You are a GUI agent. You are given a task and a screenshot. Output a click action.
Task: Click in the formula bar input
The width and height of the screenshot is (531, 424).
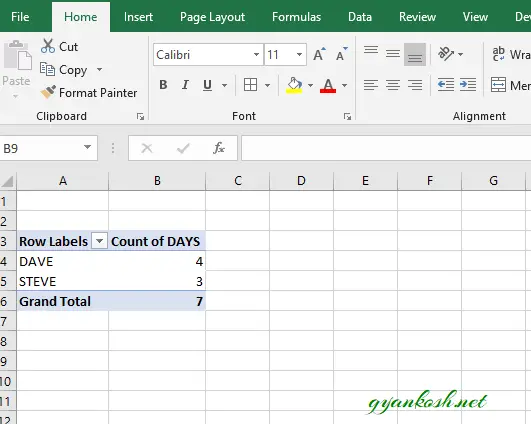pyautogui.click(x=386, y=148)
